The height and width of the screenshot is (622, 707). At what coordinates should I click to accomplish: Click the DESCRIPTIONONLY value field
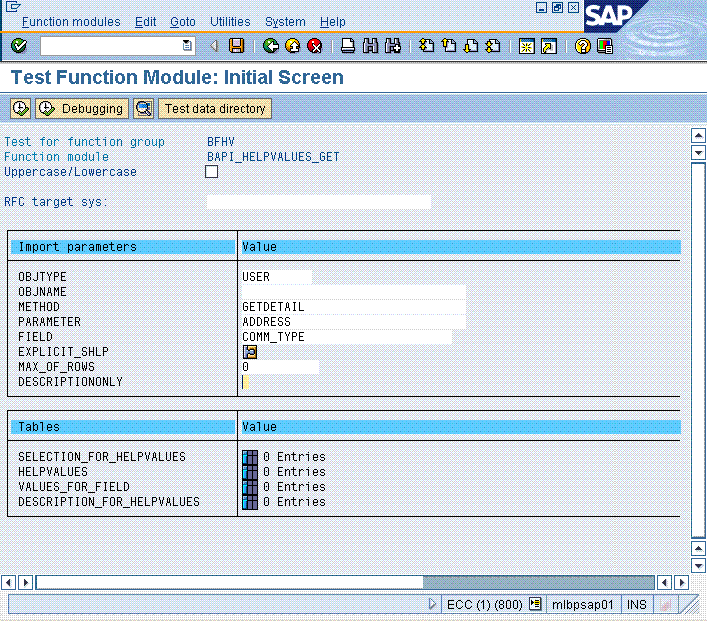tap(246, 382)
